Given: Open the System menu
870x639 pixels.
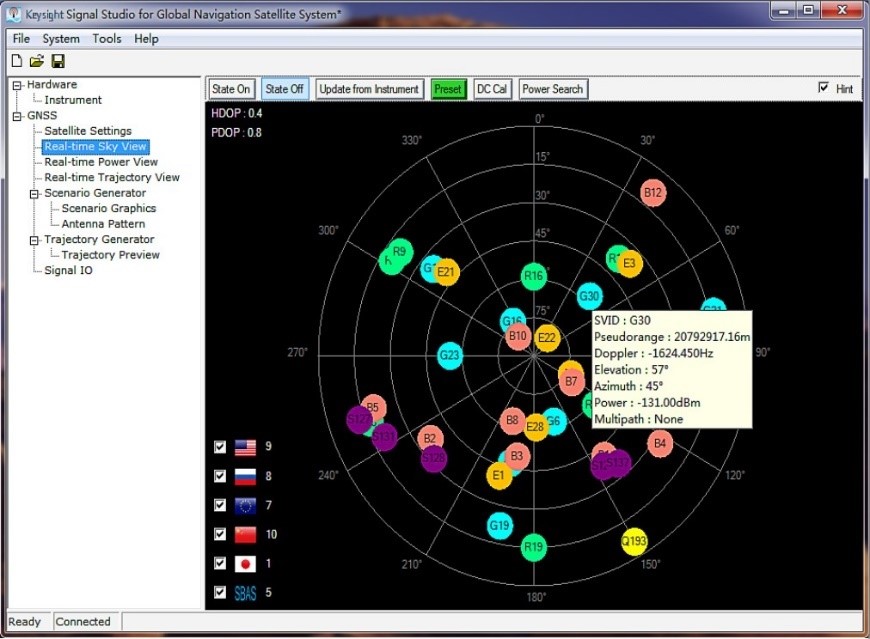Looking at the screenshot, I should tap(60, 39).
